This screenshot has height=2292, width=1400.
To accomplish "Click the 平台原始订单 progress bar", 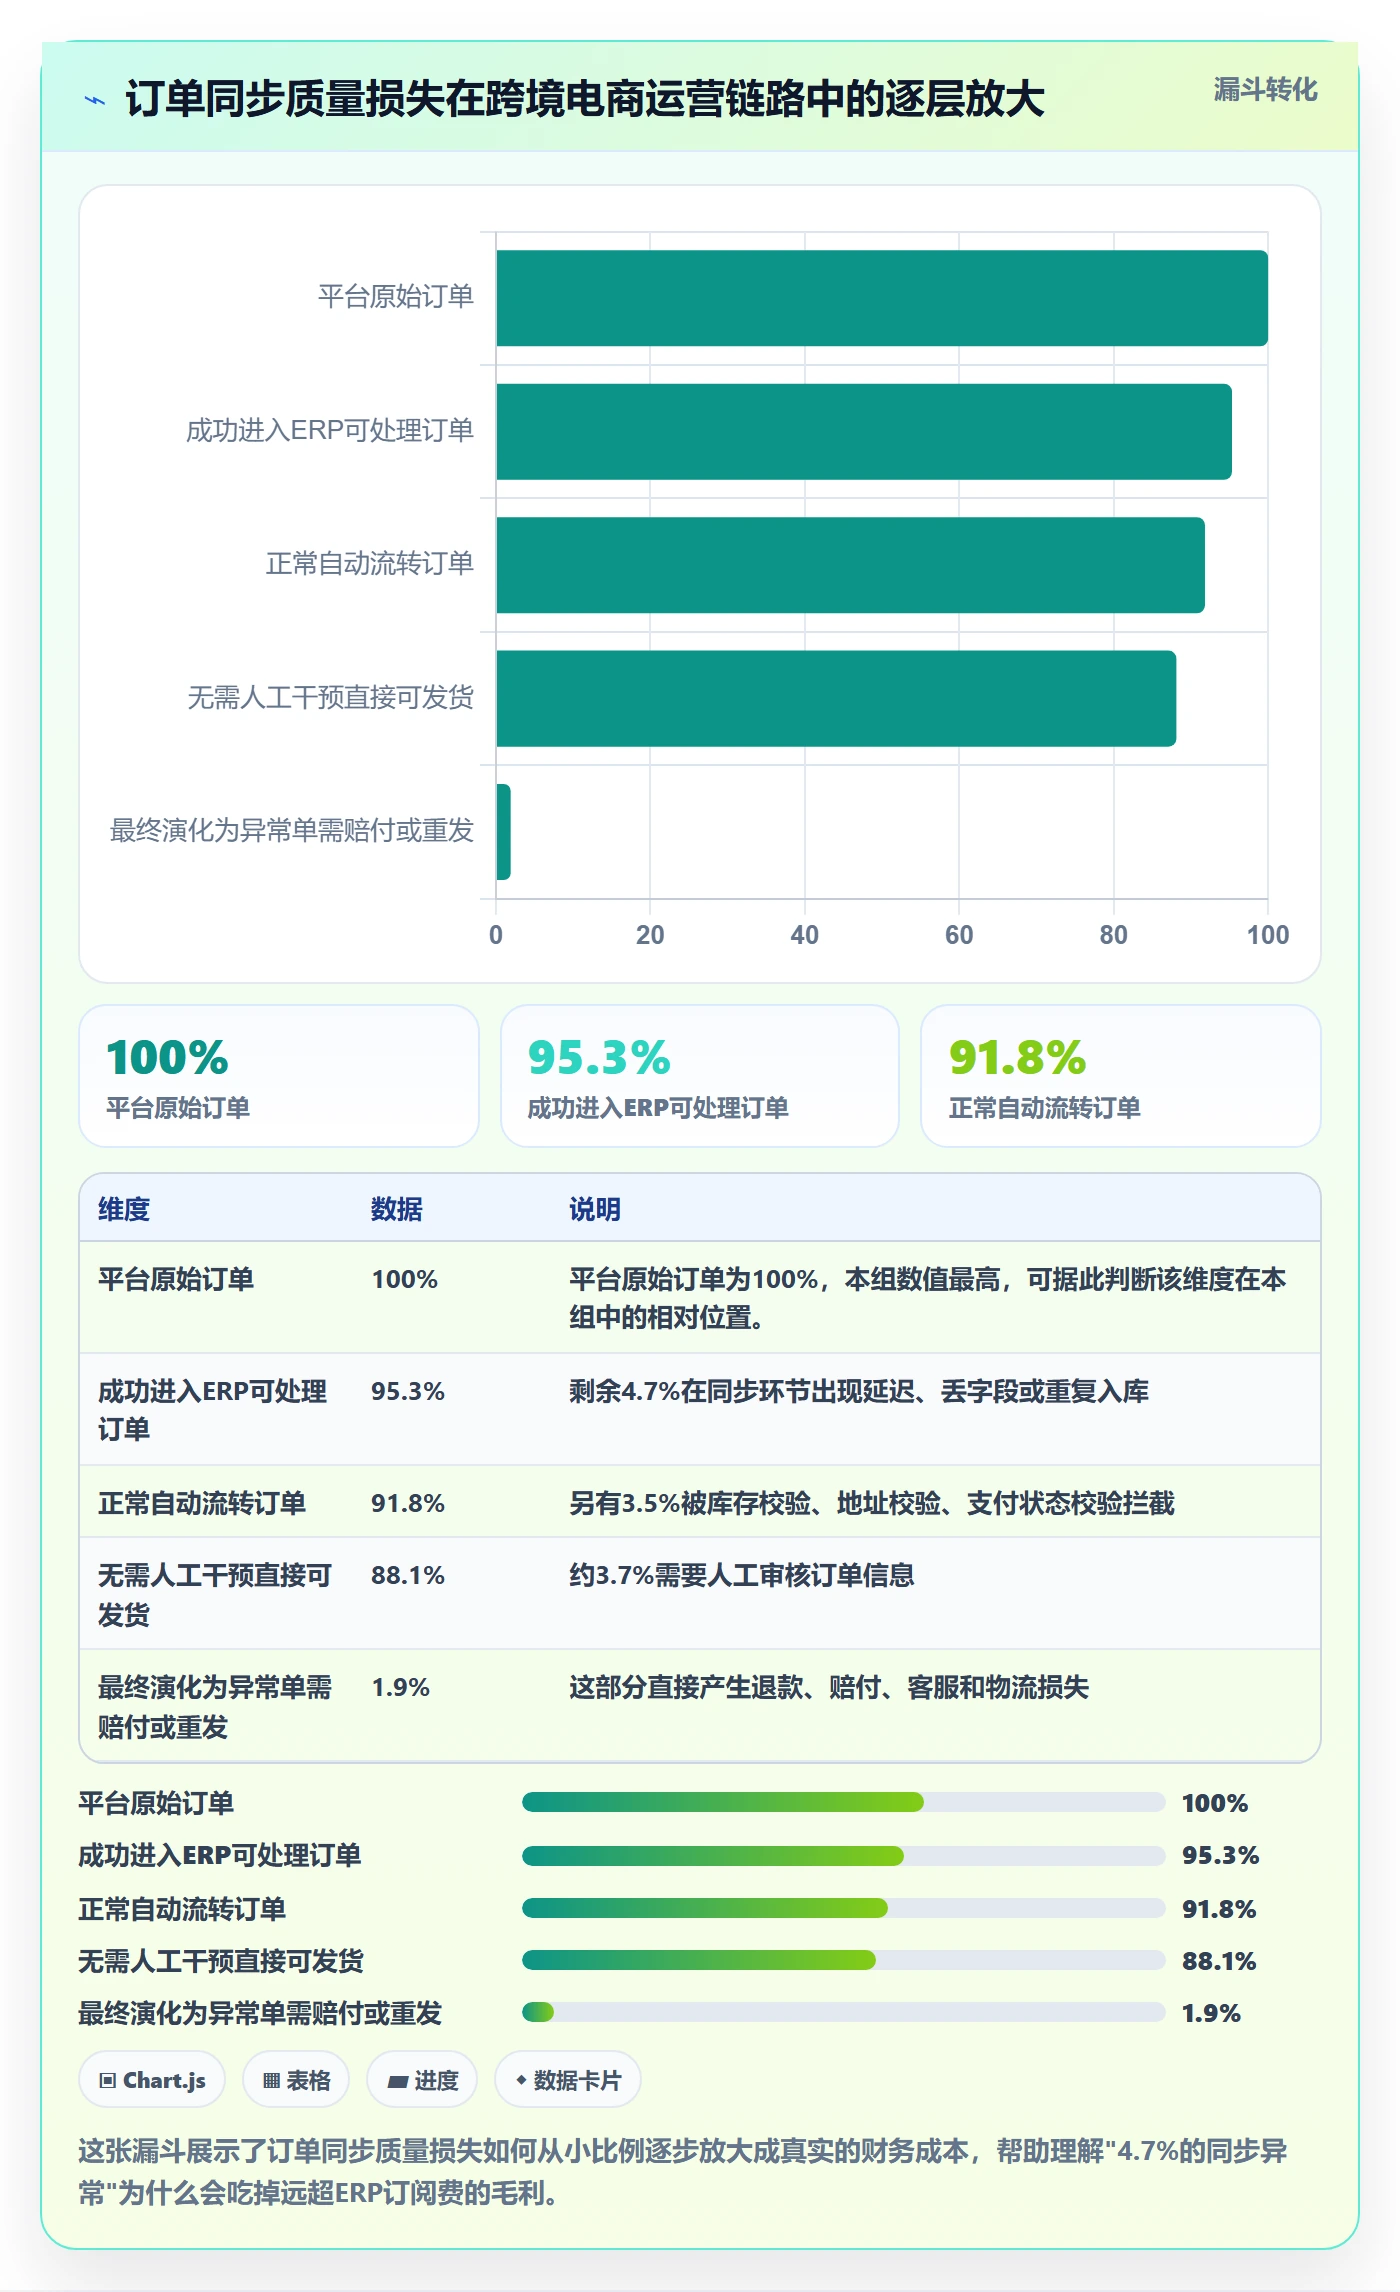I will pos(843,1802).
